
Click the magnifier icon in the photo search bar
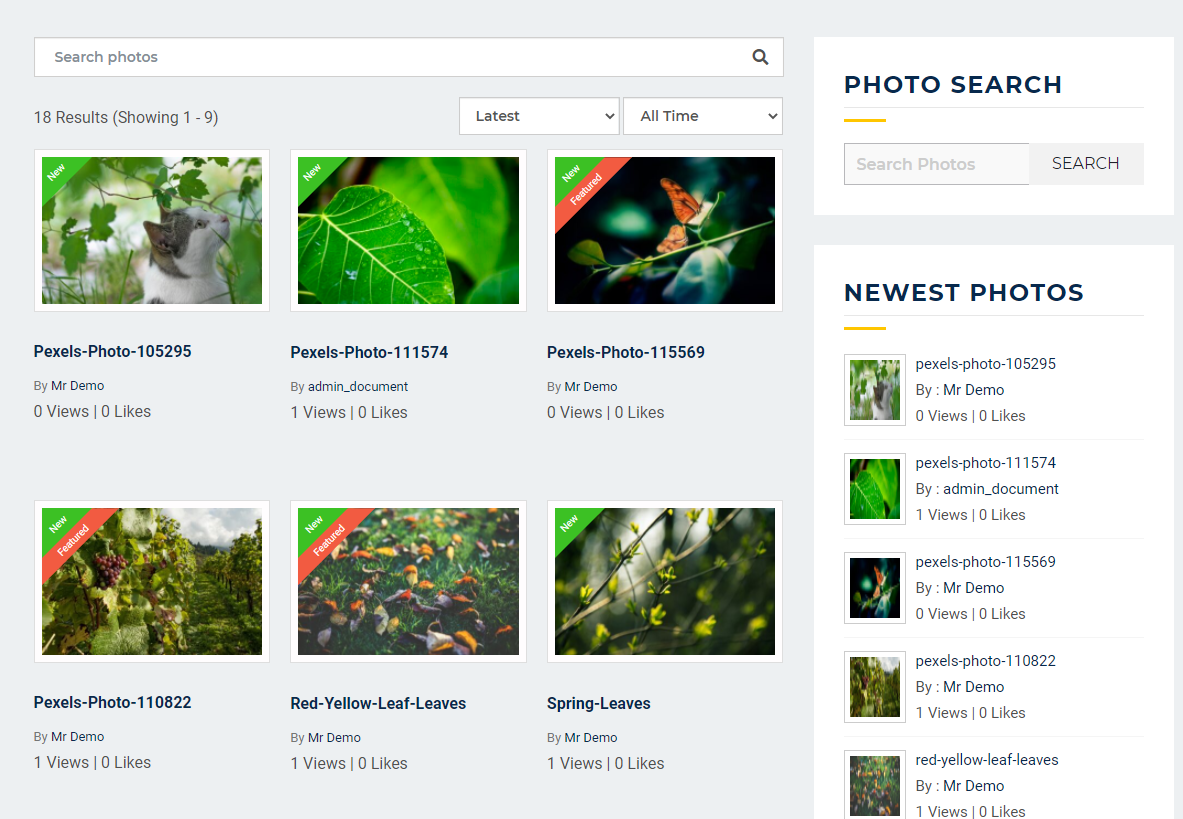[x=760, y=57]
